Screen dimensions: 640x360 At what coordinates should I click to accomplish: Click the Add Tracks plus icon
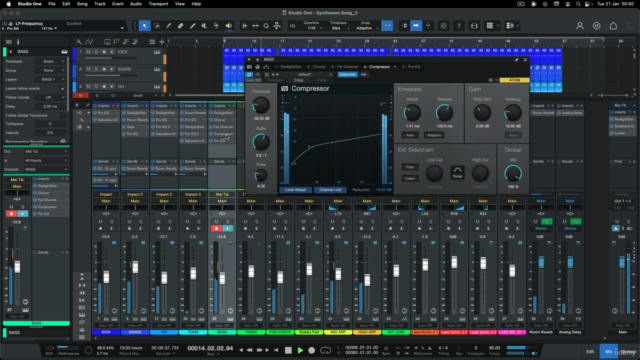(x=162, y=42)
